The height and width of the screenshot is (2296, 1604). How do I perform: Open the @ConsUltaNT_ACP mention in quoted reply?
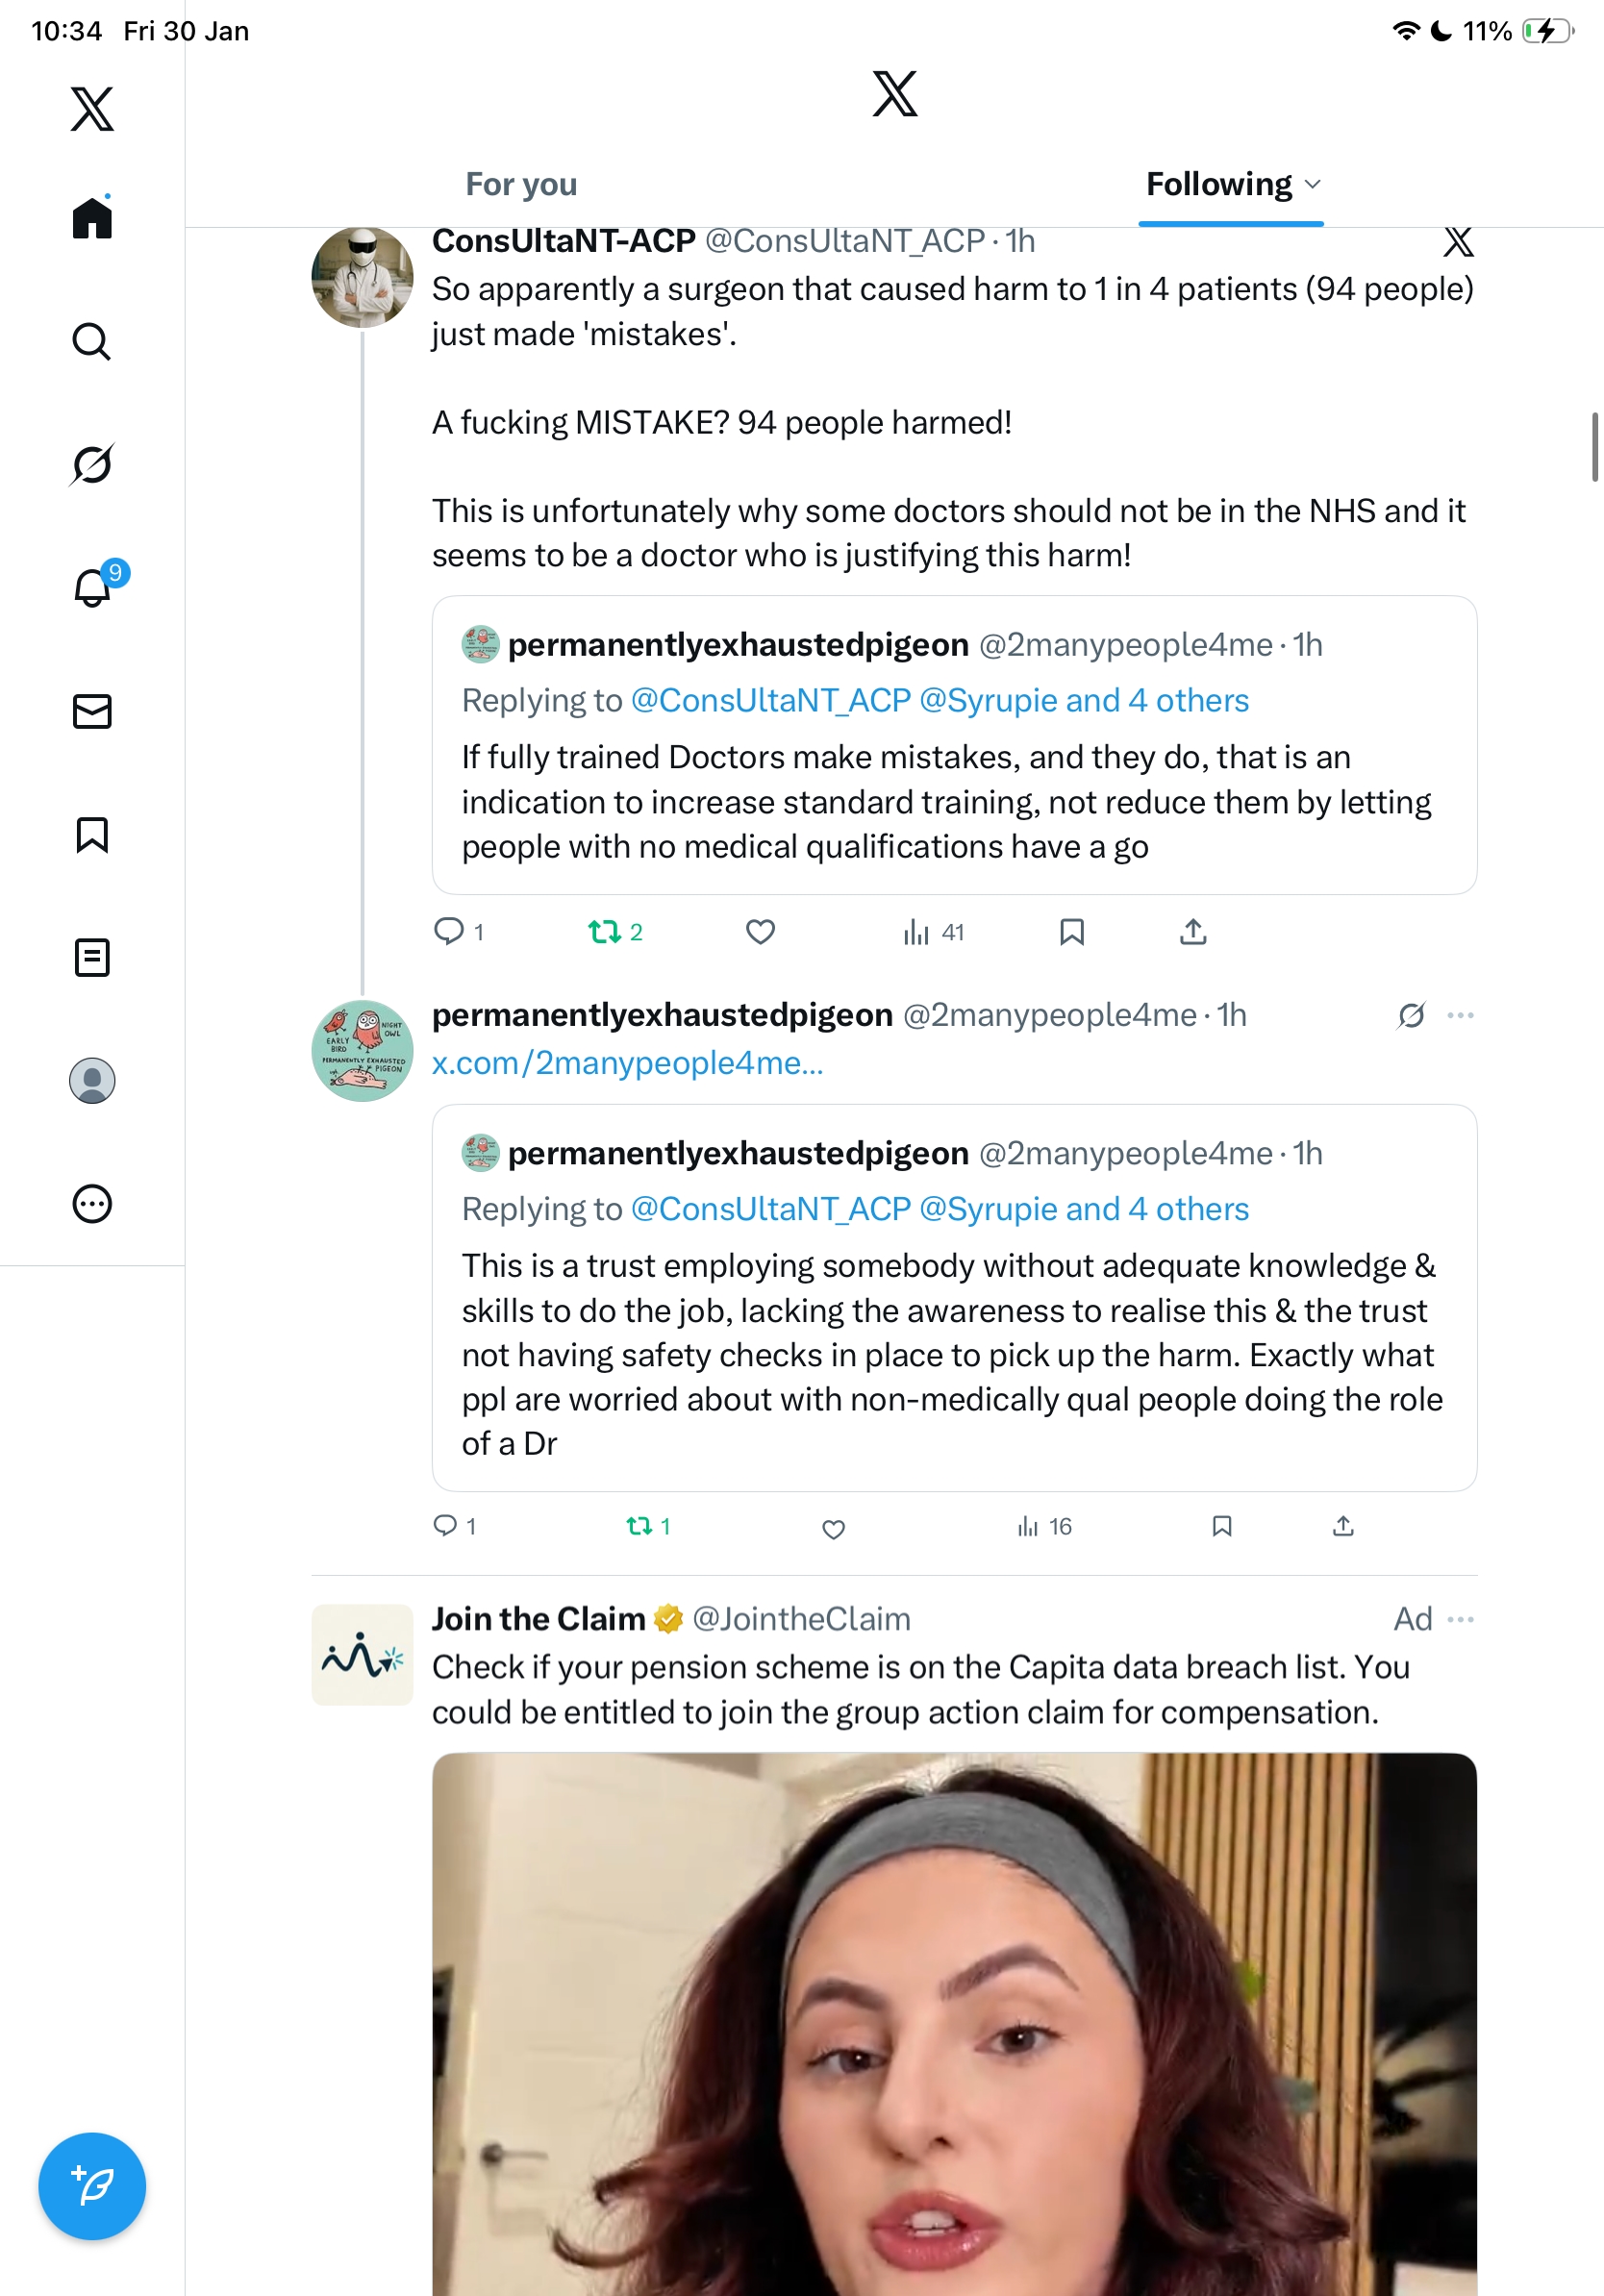coord(770,1209)
